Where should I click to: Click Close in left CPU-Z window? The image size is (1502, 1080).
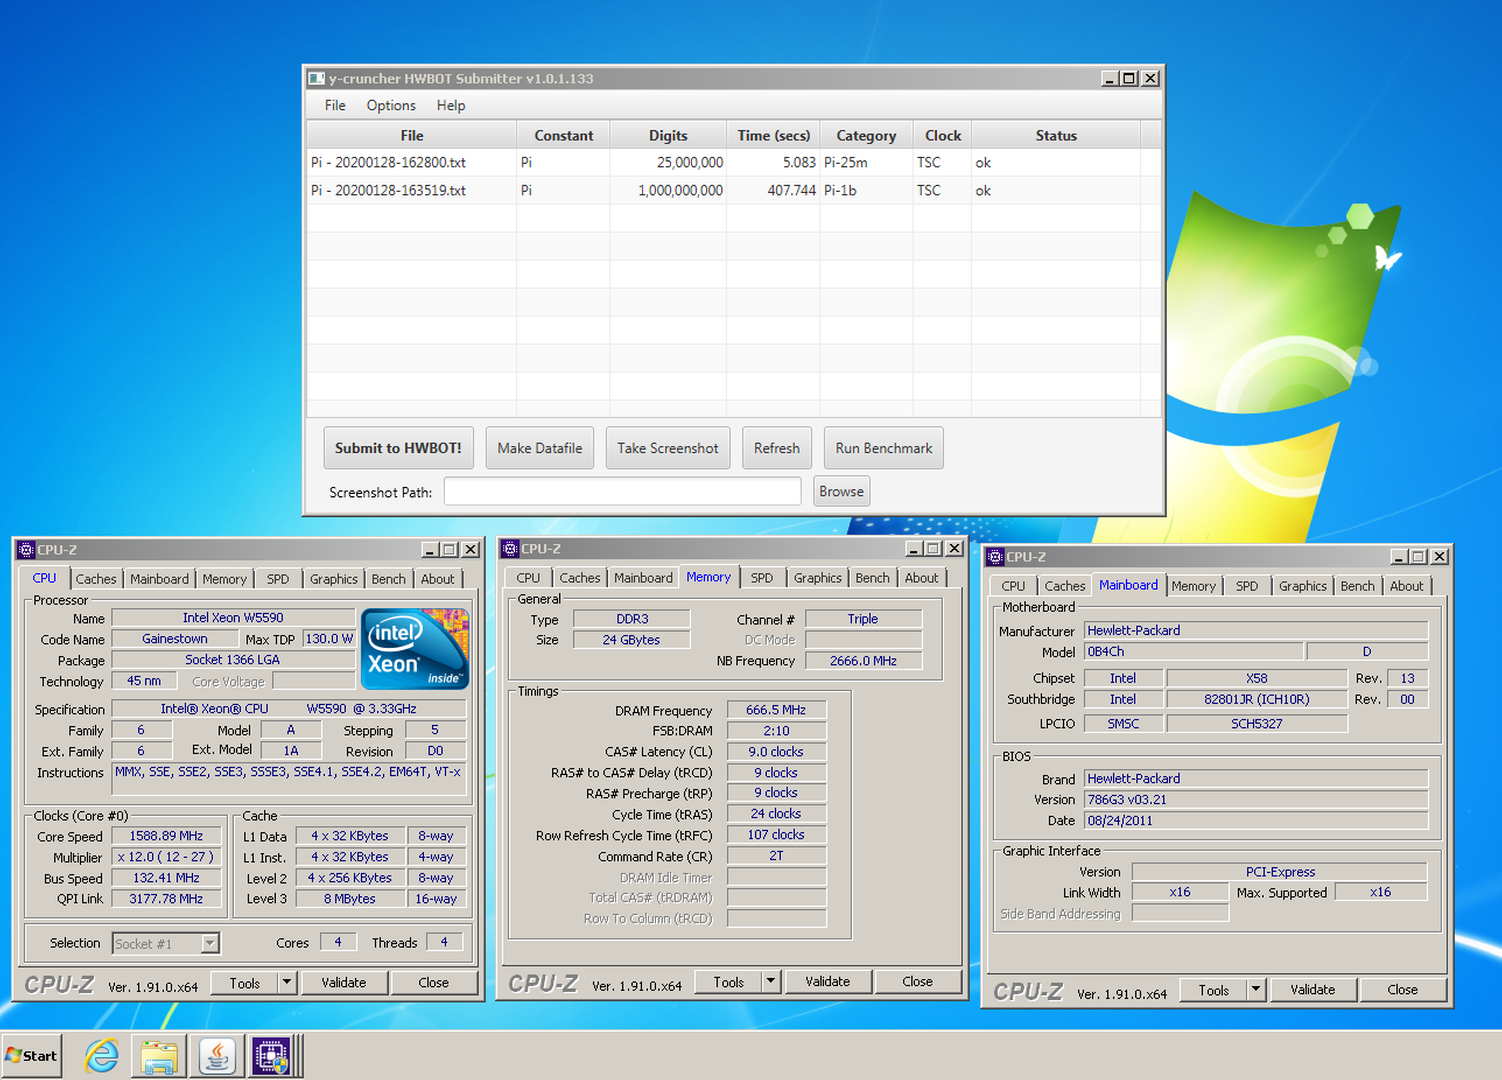click(434, 982)
